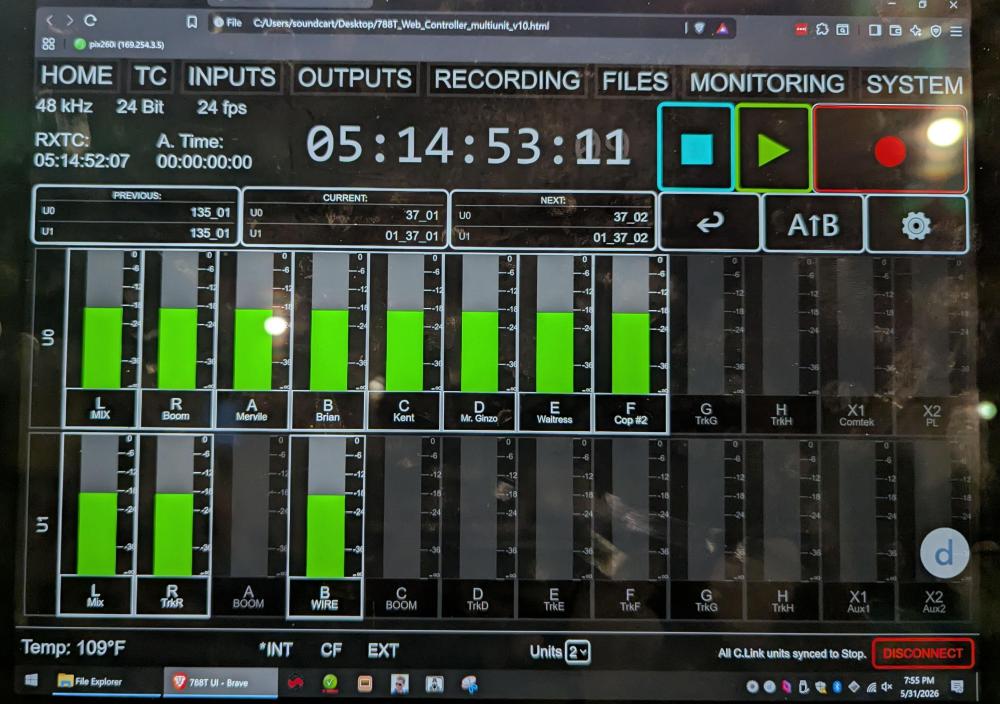Click the U0 Mervile level meter

point(253,320)
